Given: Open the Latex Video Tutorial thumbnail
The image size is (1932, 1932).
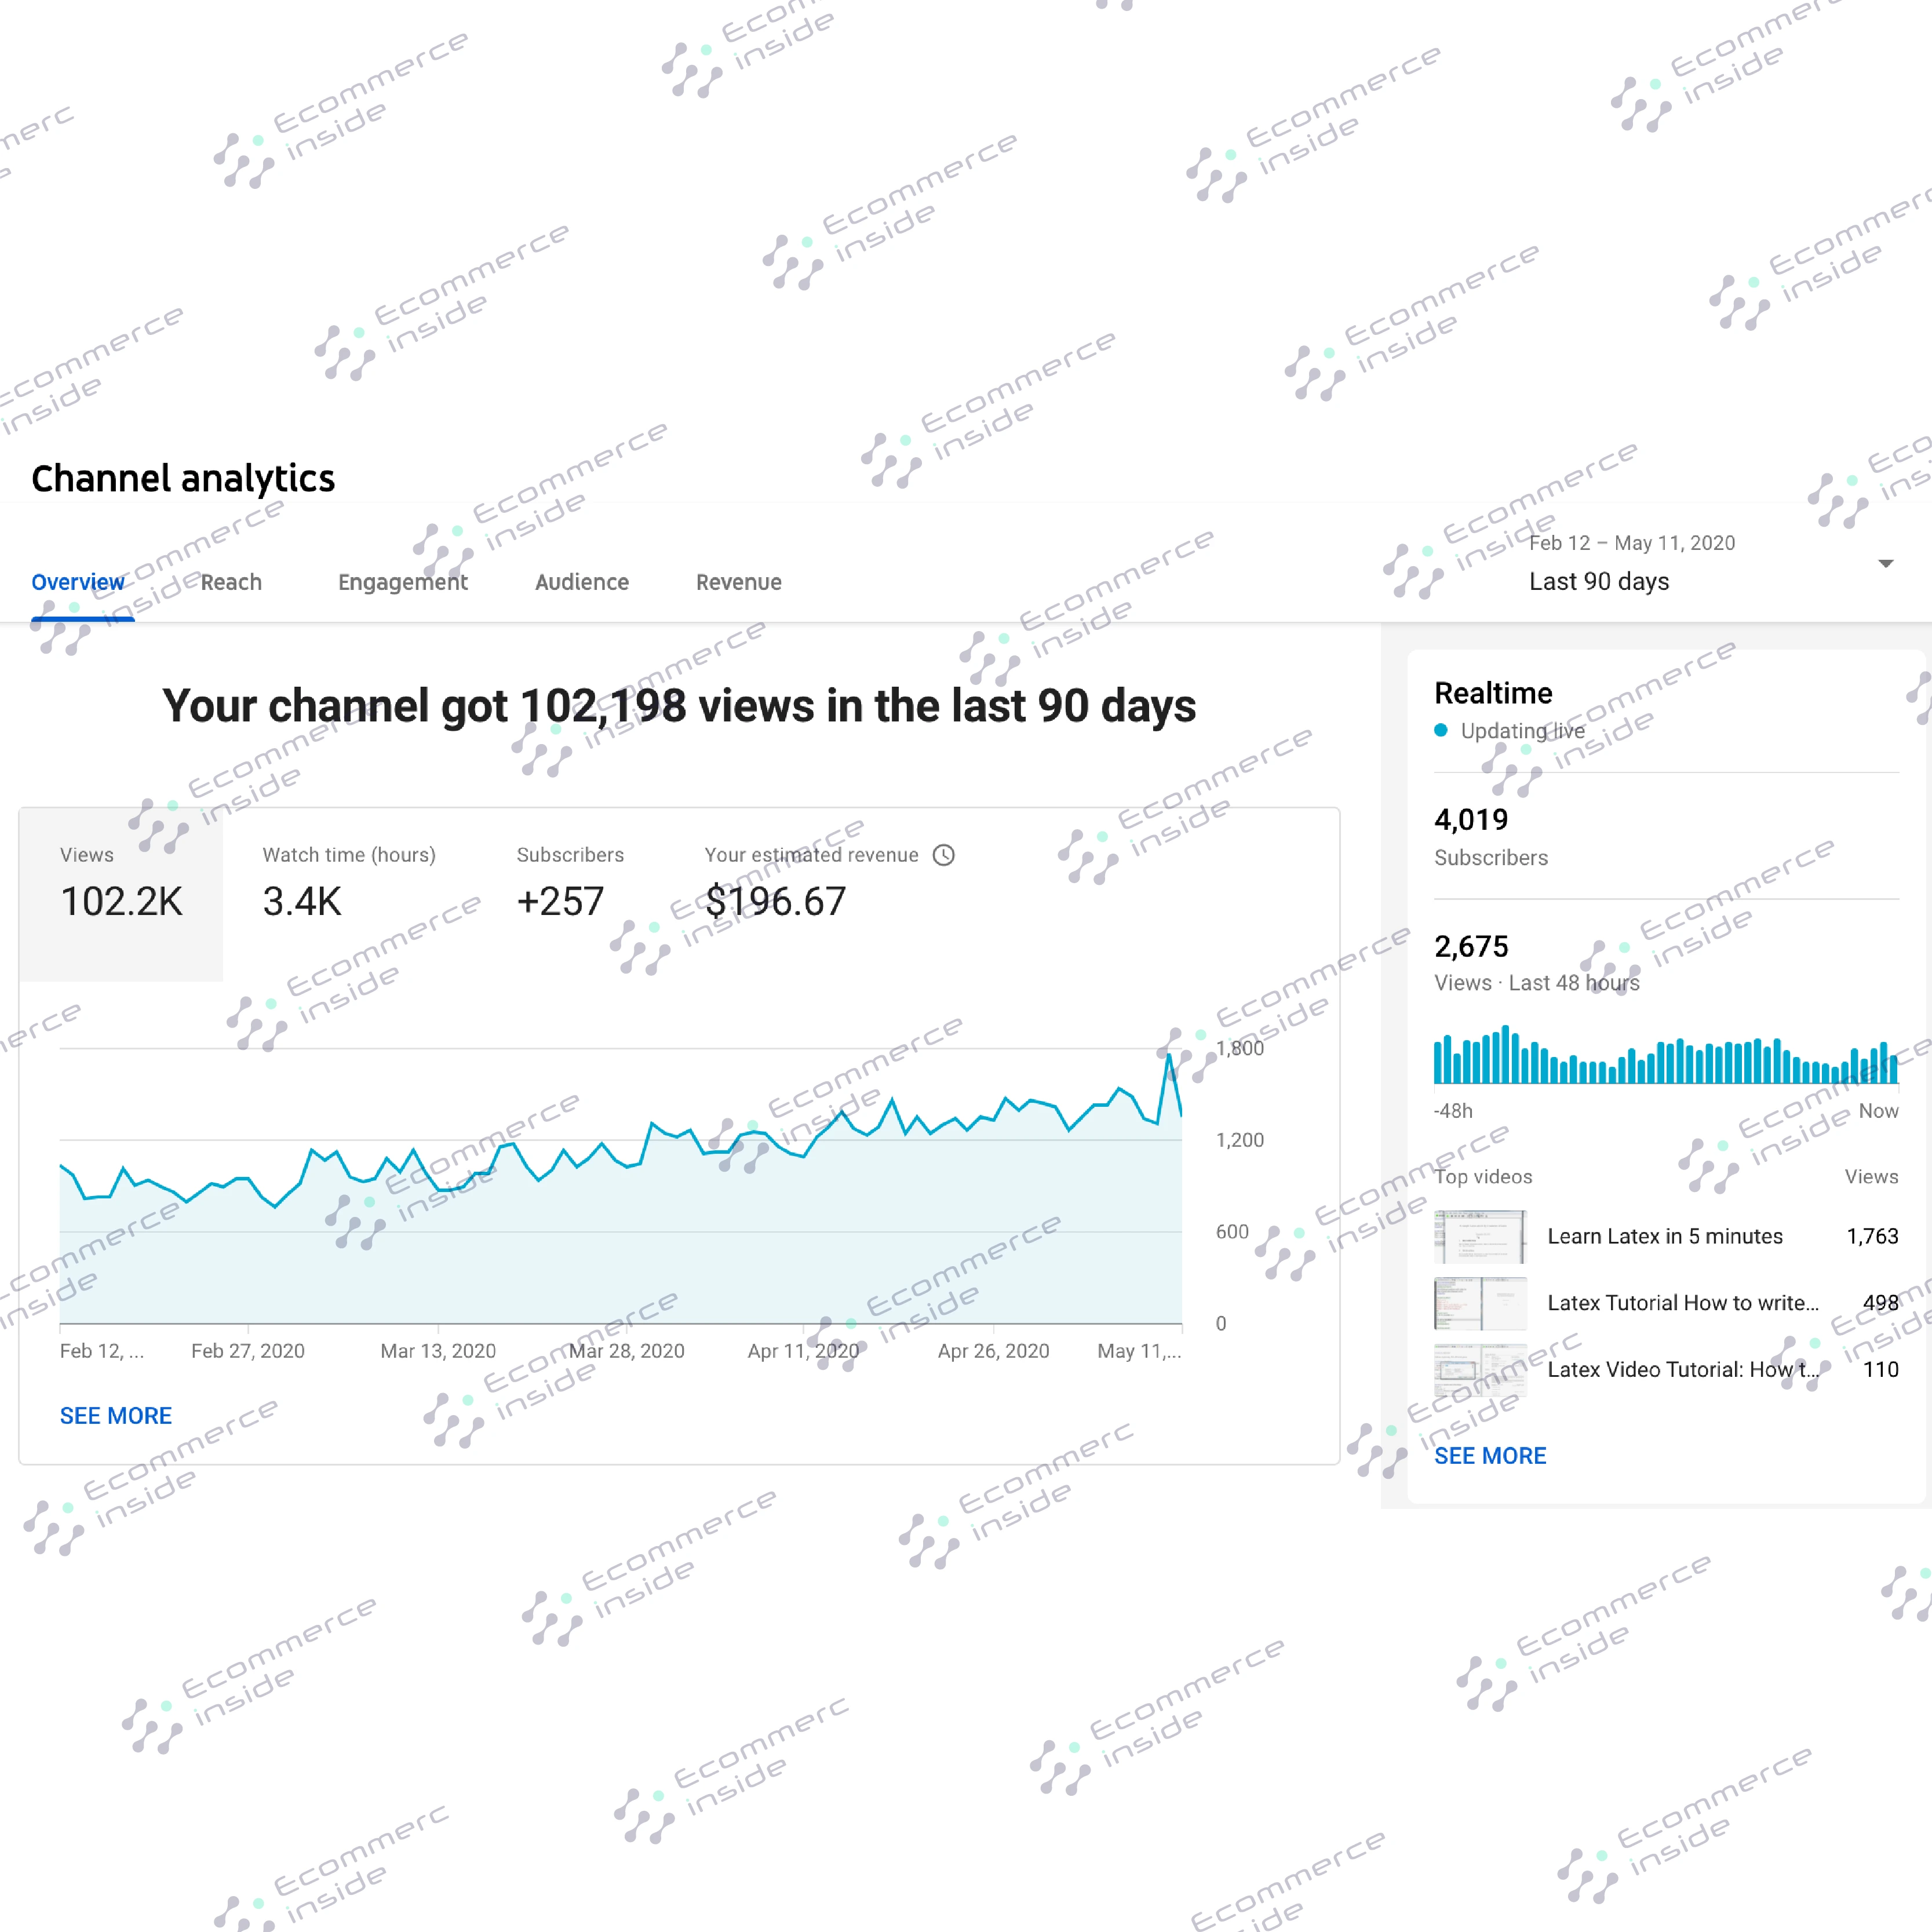Looking at the screenshot, I should pos(1480,1370).
